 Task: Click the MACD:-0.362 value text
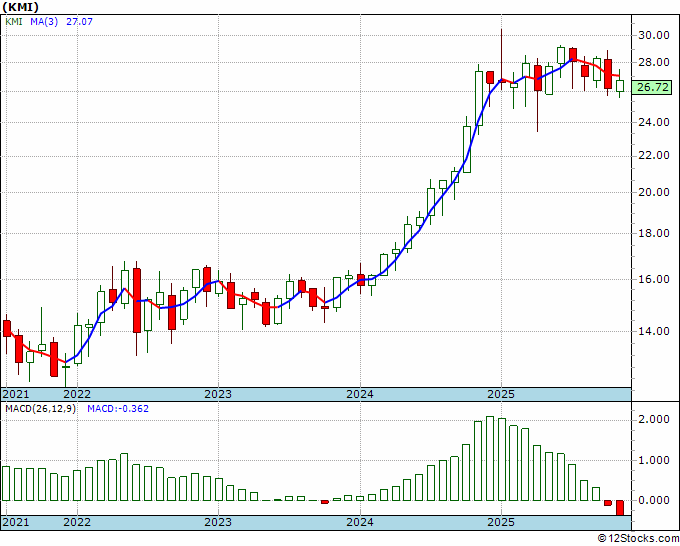point(118,409)
